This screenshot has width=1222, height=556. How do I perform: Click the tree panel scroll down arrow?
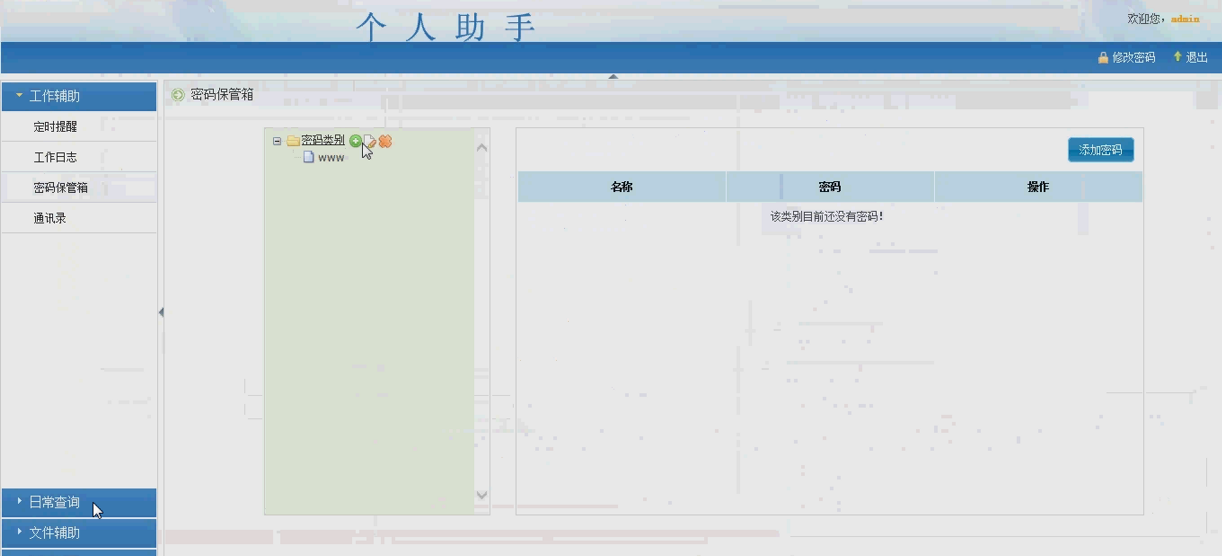coord(482,495)
